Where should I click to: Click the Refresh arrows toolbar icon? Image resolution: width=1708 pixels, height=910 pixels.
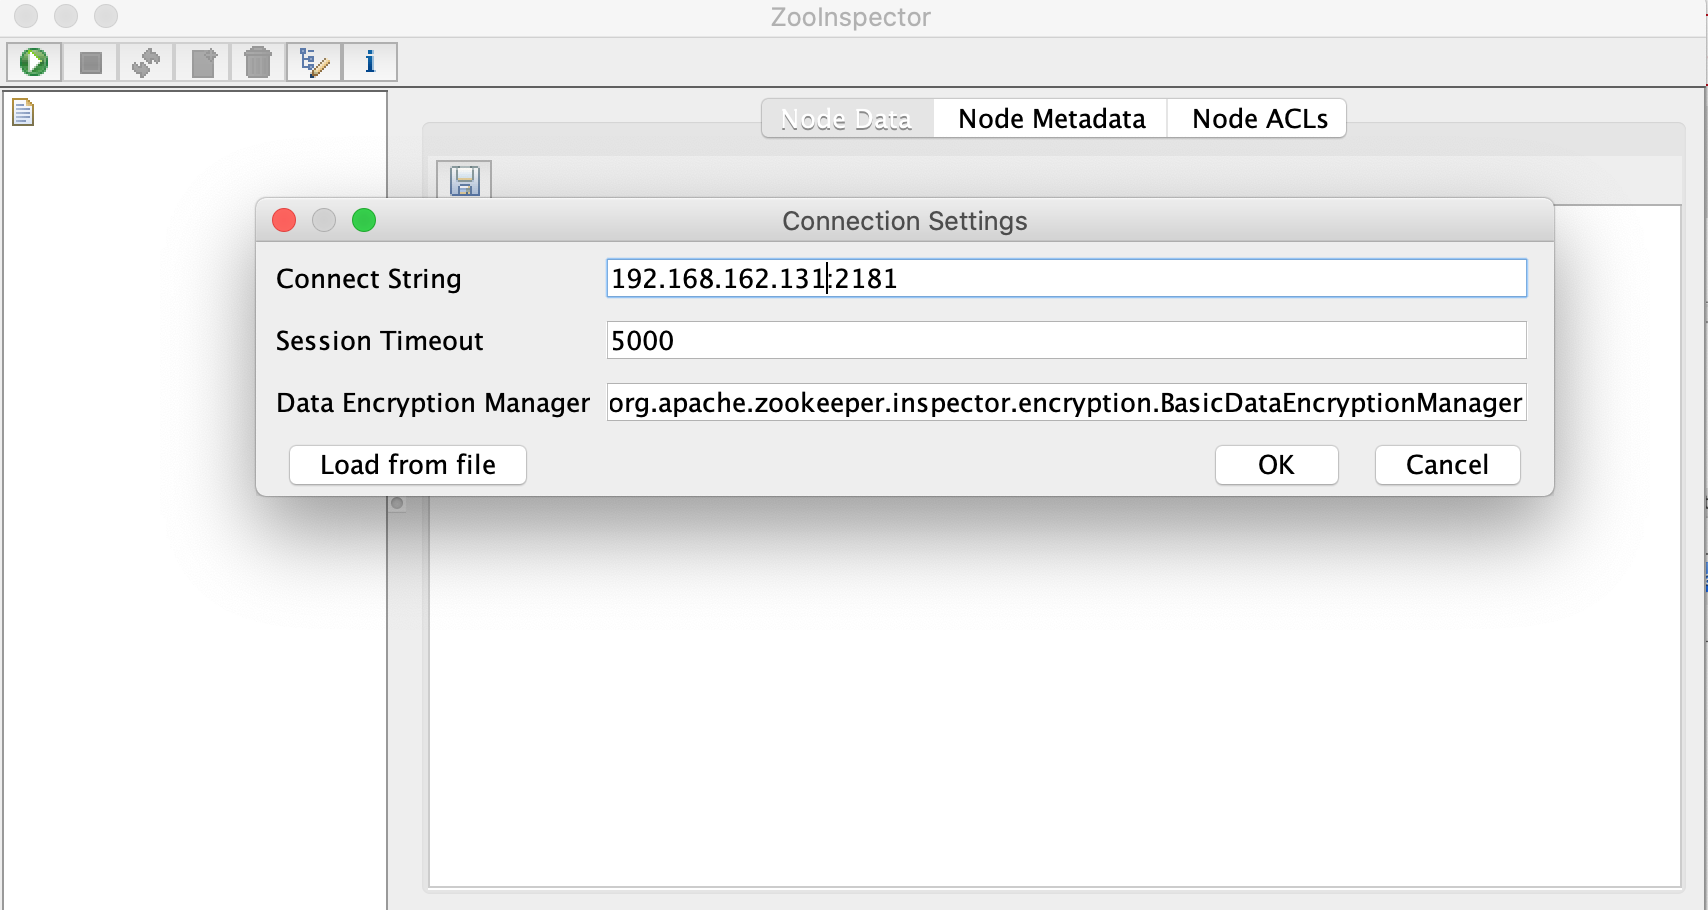pyautogui.click(x=146, y=62)
